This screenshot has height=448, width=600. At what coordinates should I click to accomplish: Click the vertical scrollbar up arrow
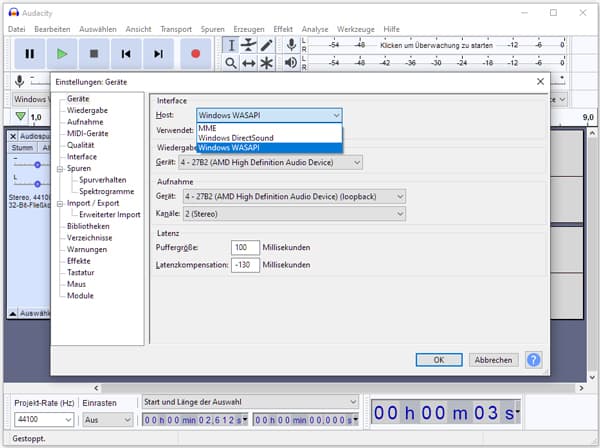pyautogui.click(x=592, y=133)
